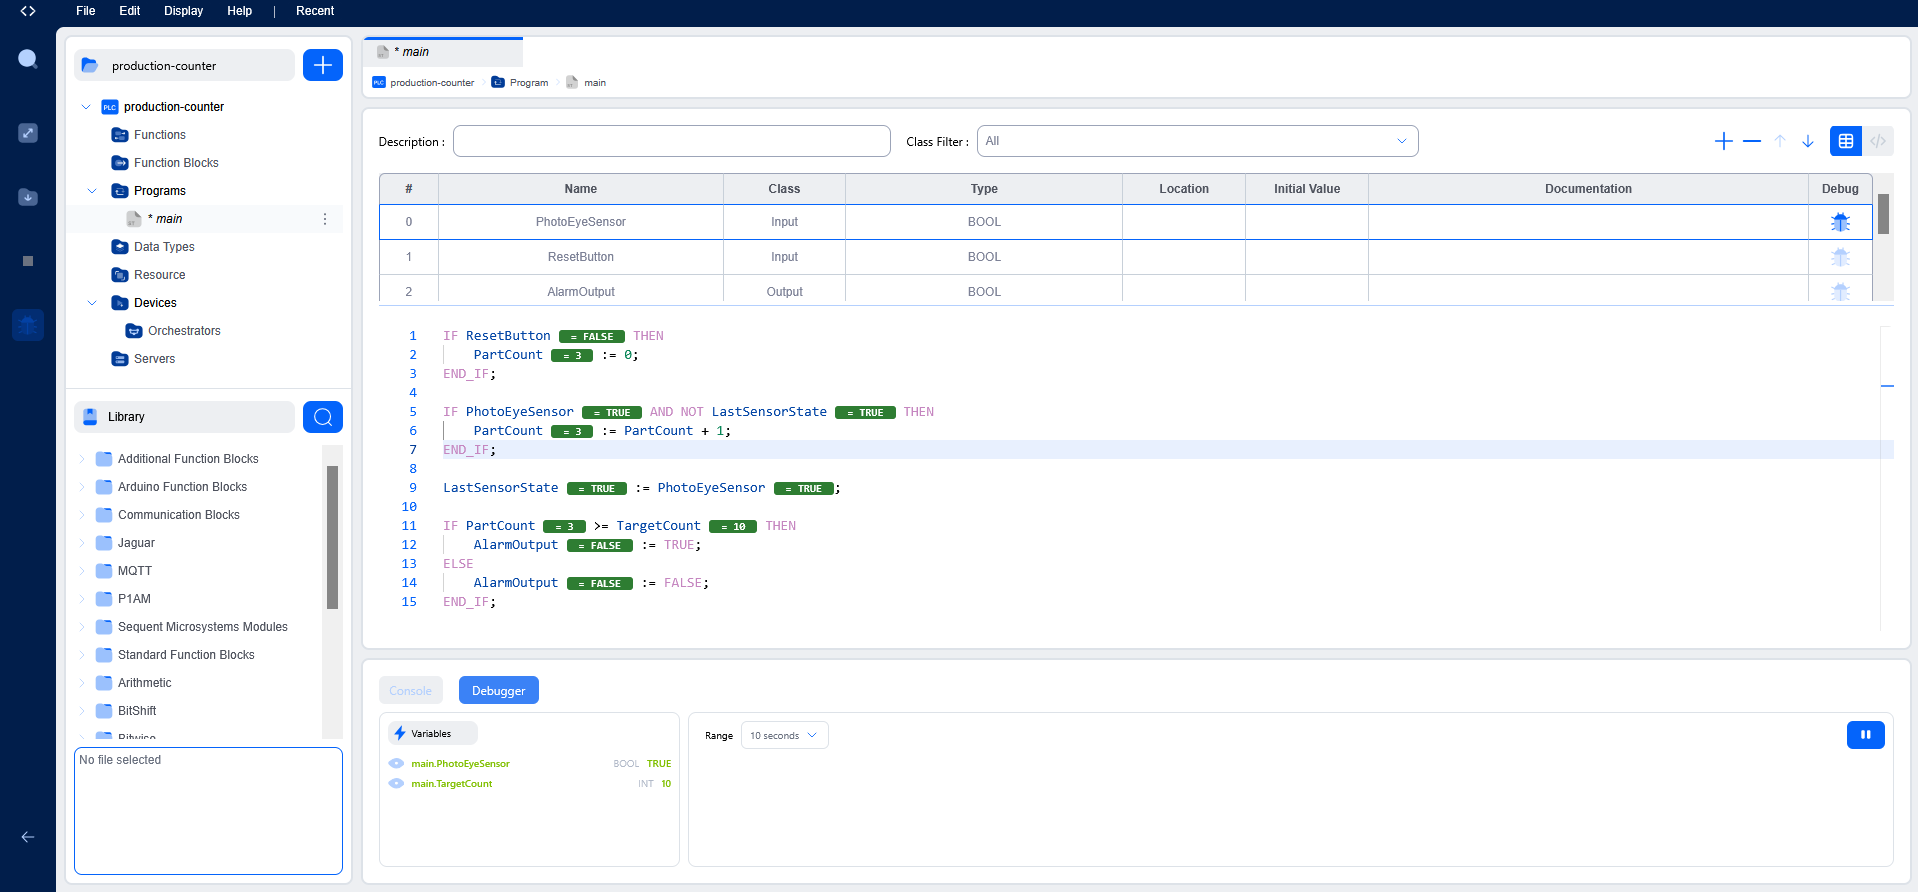Expand Additional Function Blocks chevron
This screenshot has height=892, width=1918.
82,459
